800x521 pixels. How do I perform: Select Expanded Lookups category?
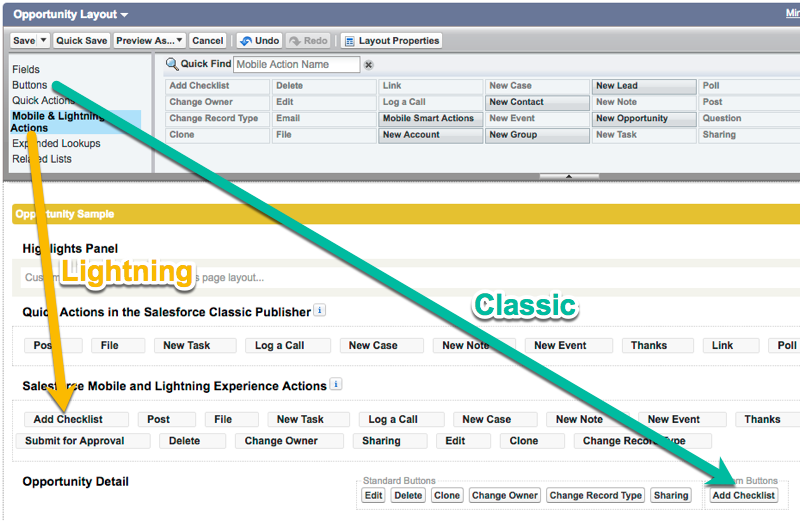tap(56, 143)
